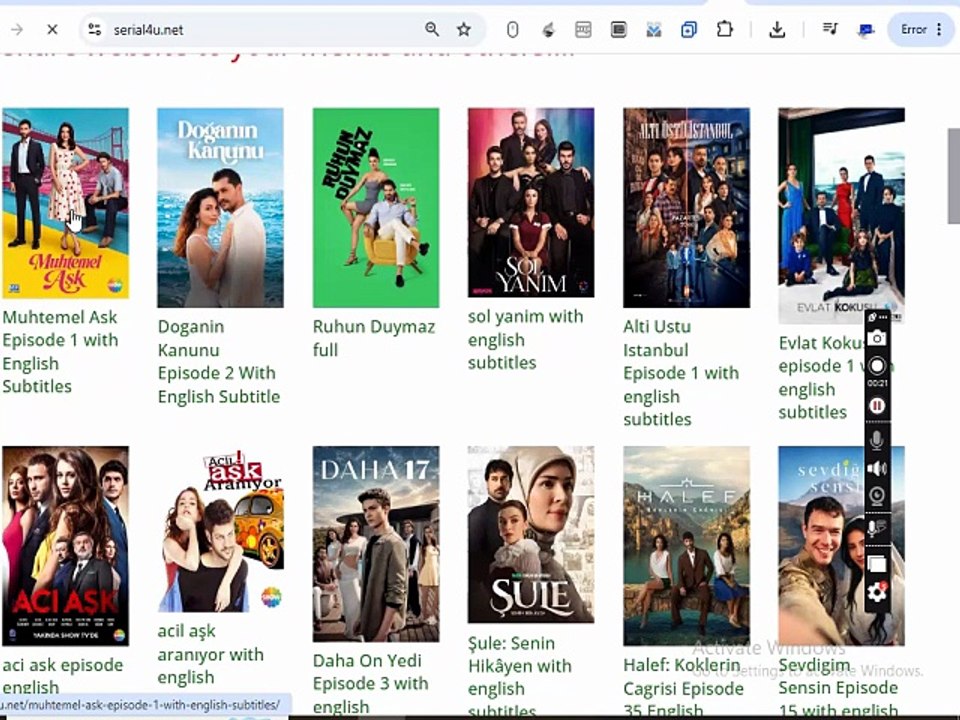960x720 pixels.
Task: Open media control playlist icon
Action: point(830,29)
